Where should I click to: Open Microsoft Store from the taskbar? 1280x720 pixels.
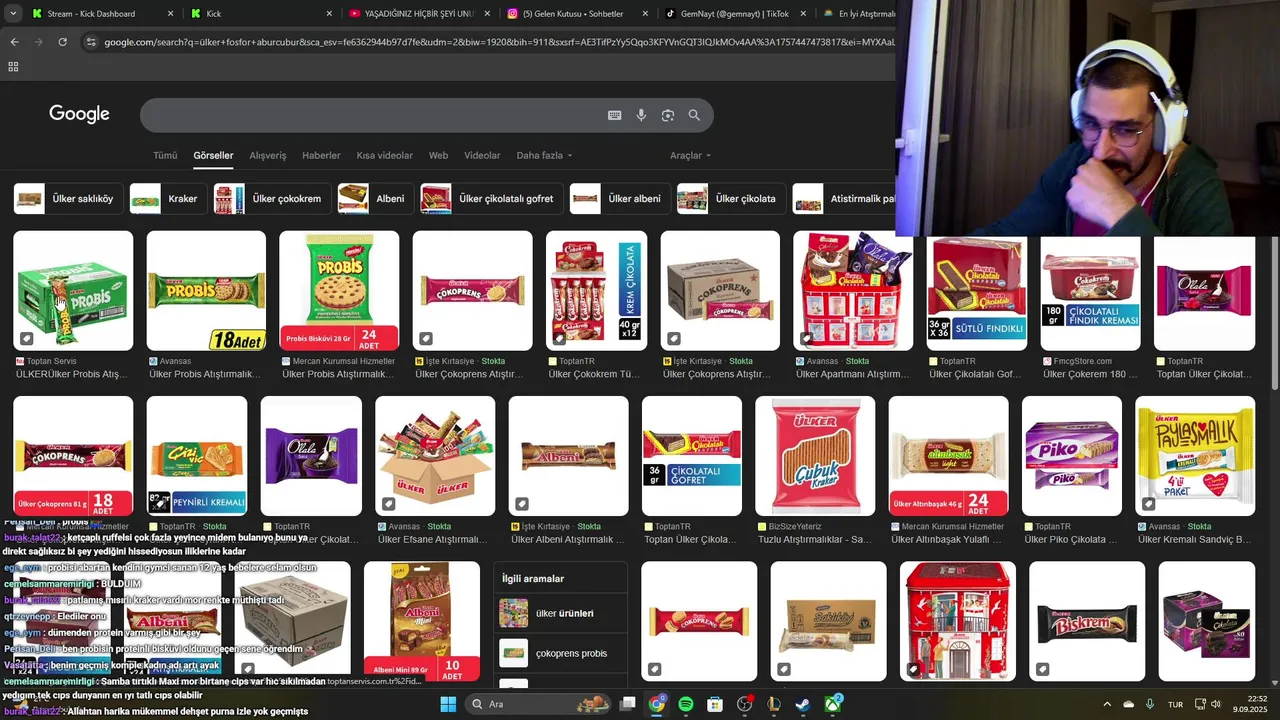(715, 704)
